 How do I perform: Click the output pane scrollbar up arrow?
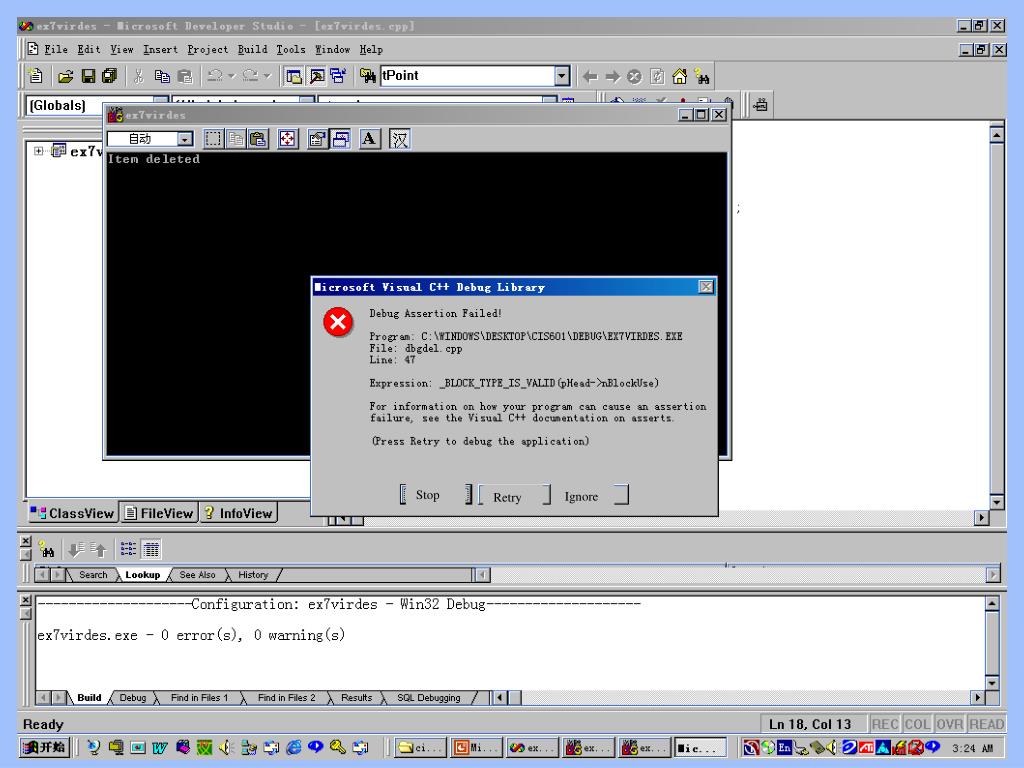pyautogui.click(x=992, y=603)
